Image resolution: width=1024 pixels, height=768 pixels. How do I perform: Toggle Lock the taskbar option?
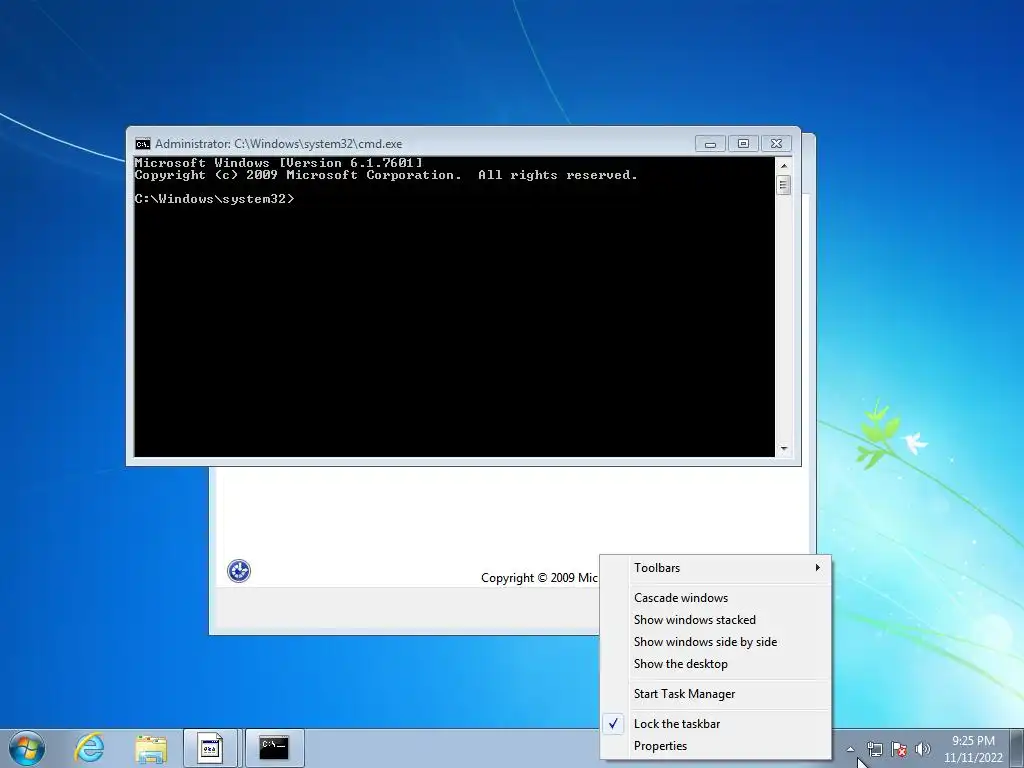(716, 724)
